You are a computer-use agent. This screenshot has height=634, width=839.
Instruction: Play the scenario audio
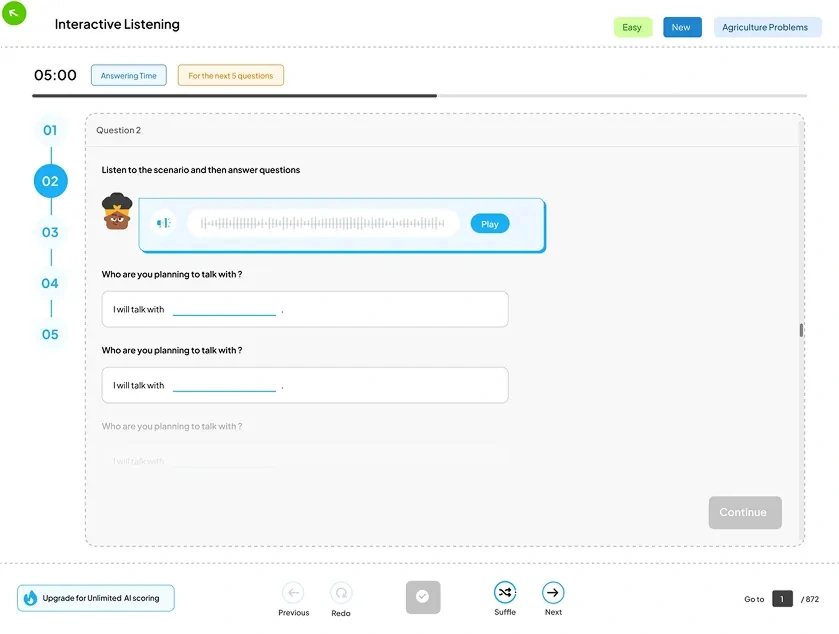(x=489, y=224)
